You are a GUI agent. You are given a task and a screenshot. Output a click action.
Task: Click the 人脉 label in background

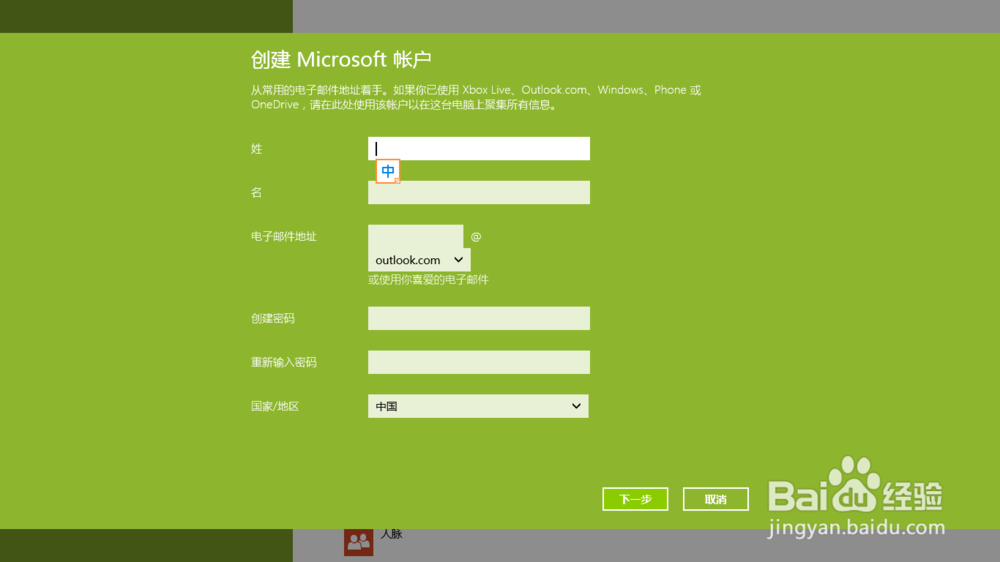[392, 535]
